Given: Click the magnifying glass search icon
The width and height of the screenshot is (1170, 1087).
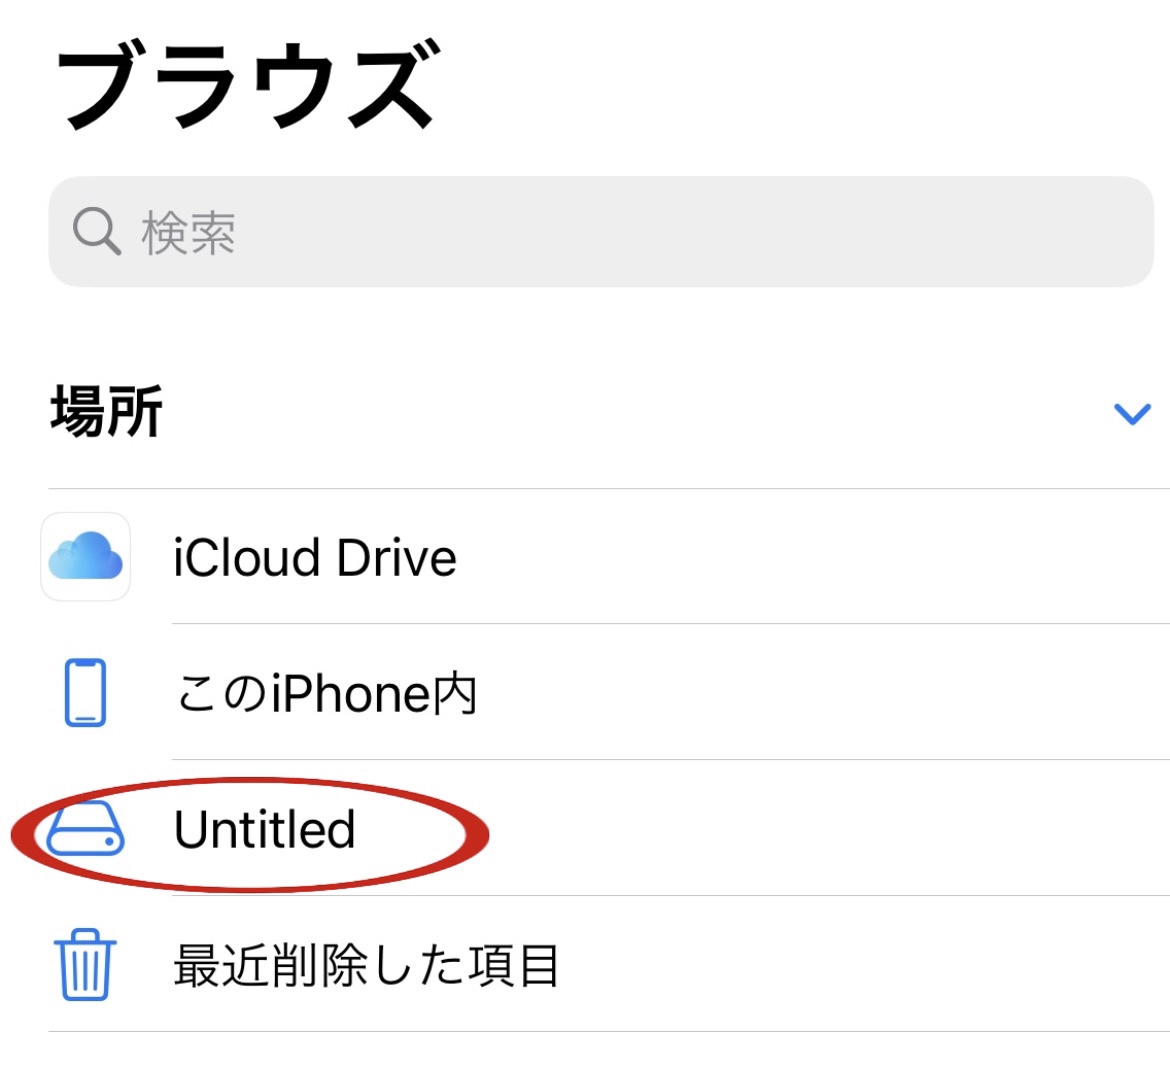Looking at the screenshot, I should 96,232.
